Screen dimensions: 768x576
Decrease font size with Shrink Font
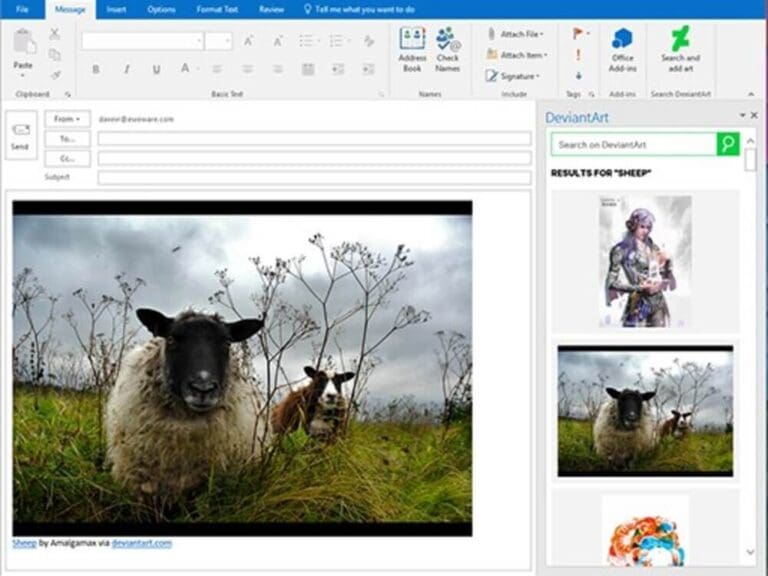278,42
